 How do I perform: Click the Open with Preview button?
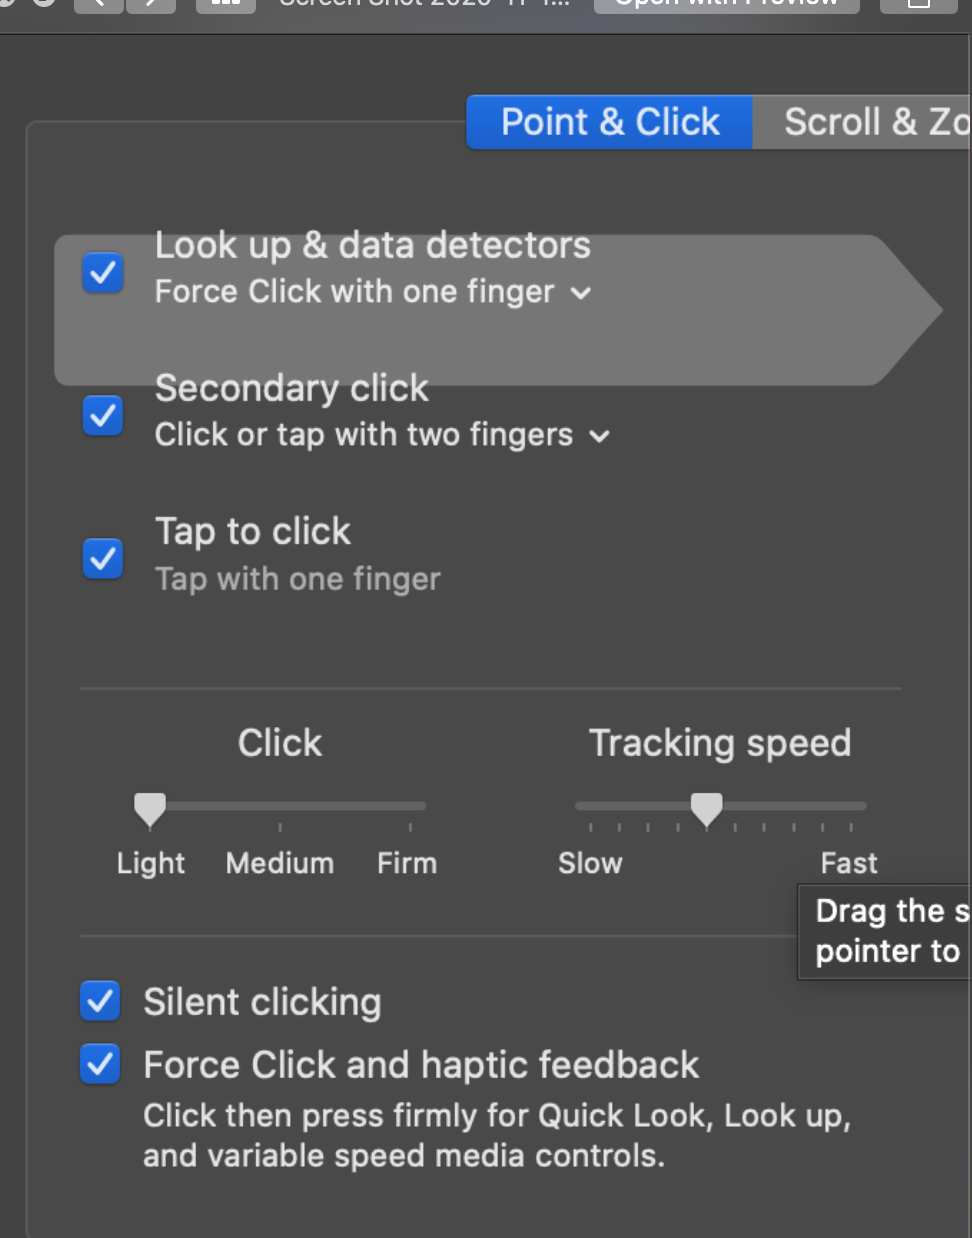coord(726,4)
